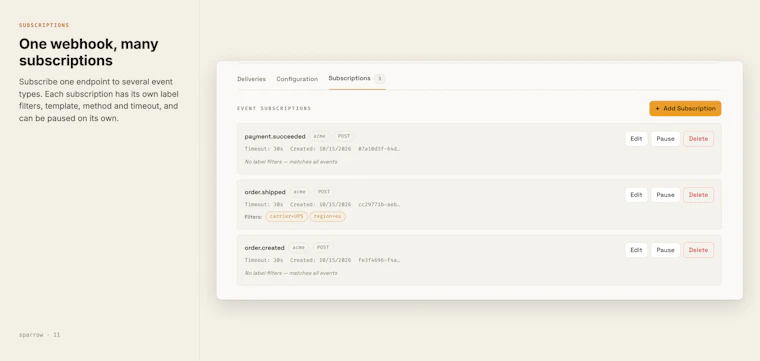Pause the order.created subscription
Viewport: 760px width, 361px height.
(665, 250)
